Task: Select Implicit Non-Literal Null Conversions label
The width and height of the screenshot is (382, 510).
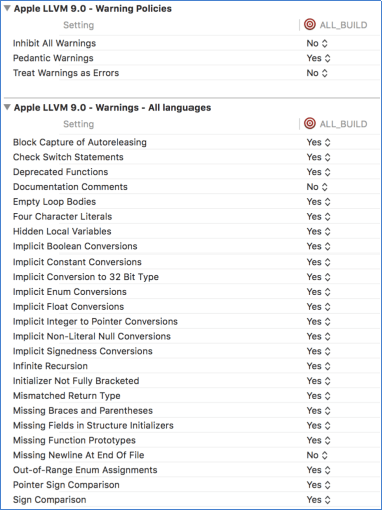Action: (92, 336)
